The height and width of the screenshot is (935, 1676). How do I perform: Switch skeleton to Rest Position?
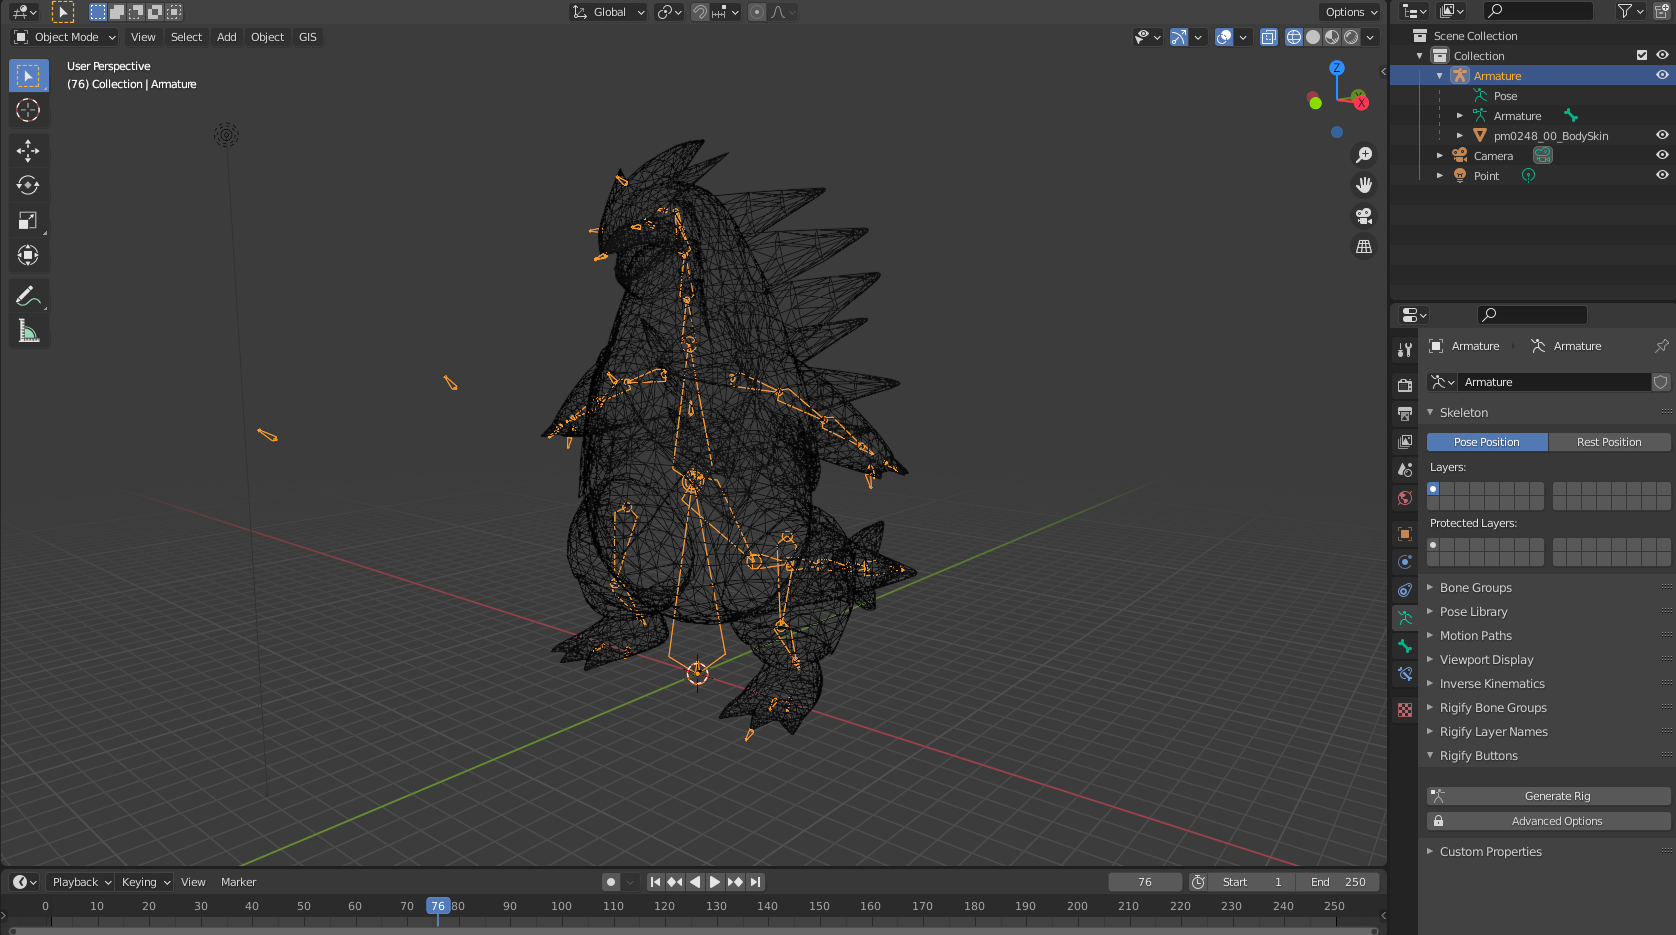click(1609, 442)
